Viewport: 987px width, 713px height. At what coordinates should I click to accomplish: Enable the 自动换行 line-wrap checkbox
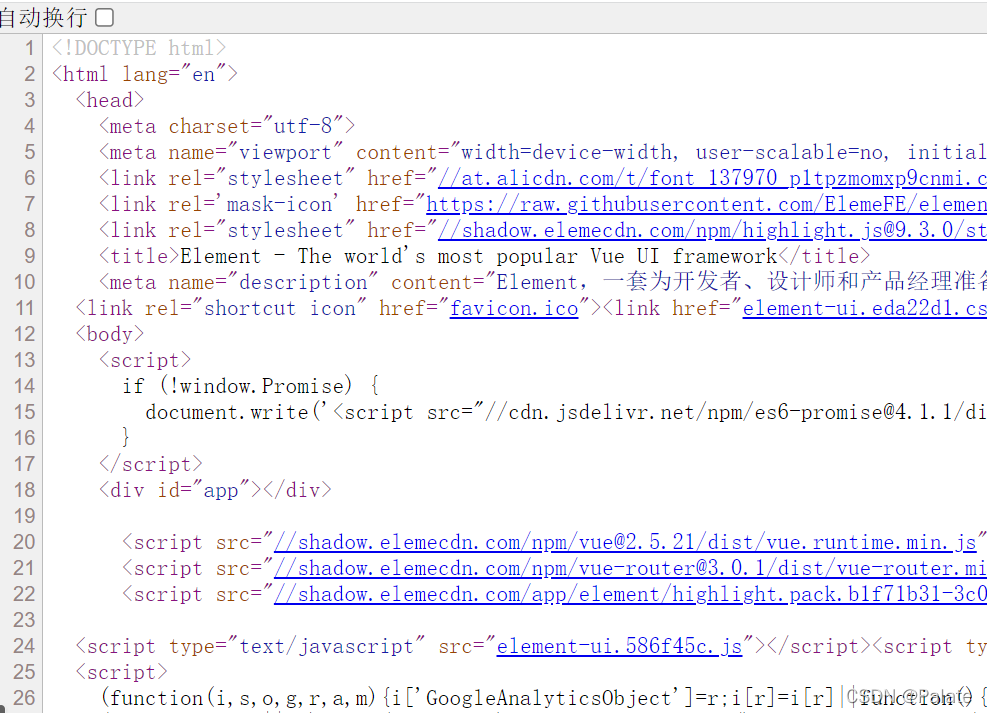click(x=104, y=17)
